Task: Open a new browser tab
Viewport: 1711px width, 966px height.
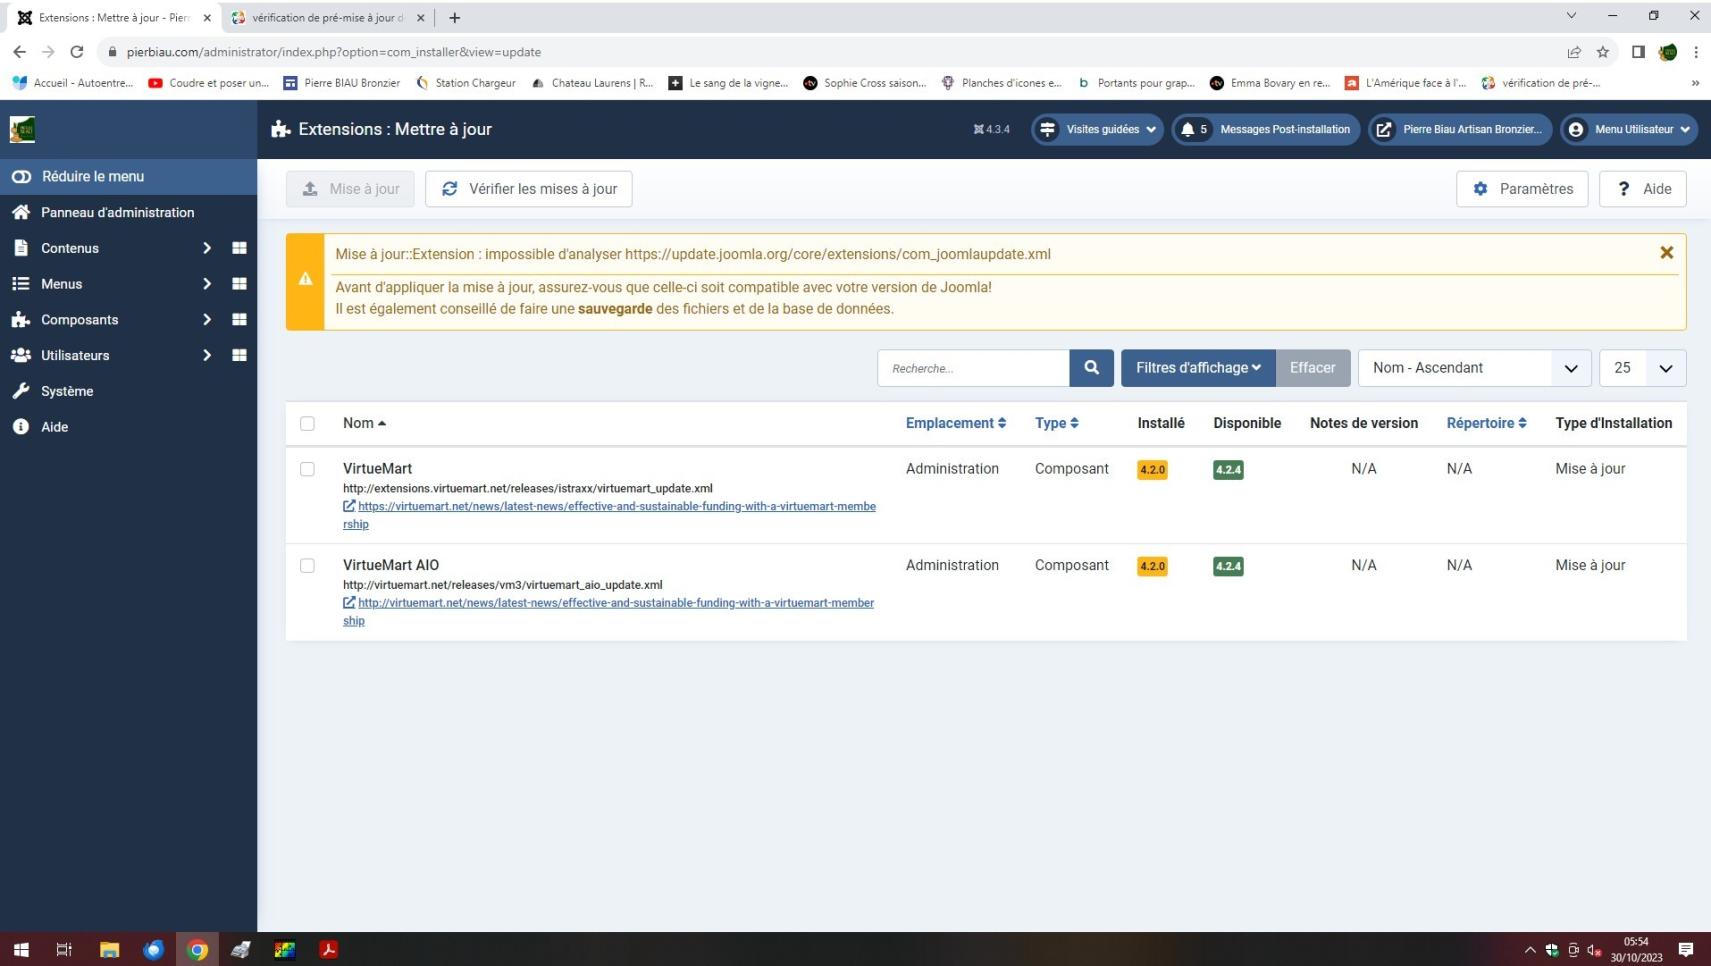Action: [455, 17]
